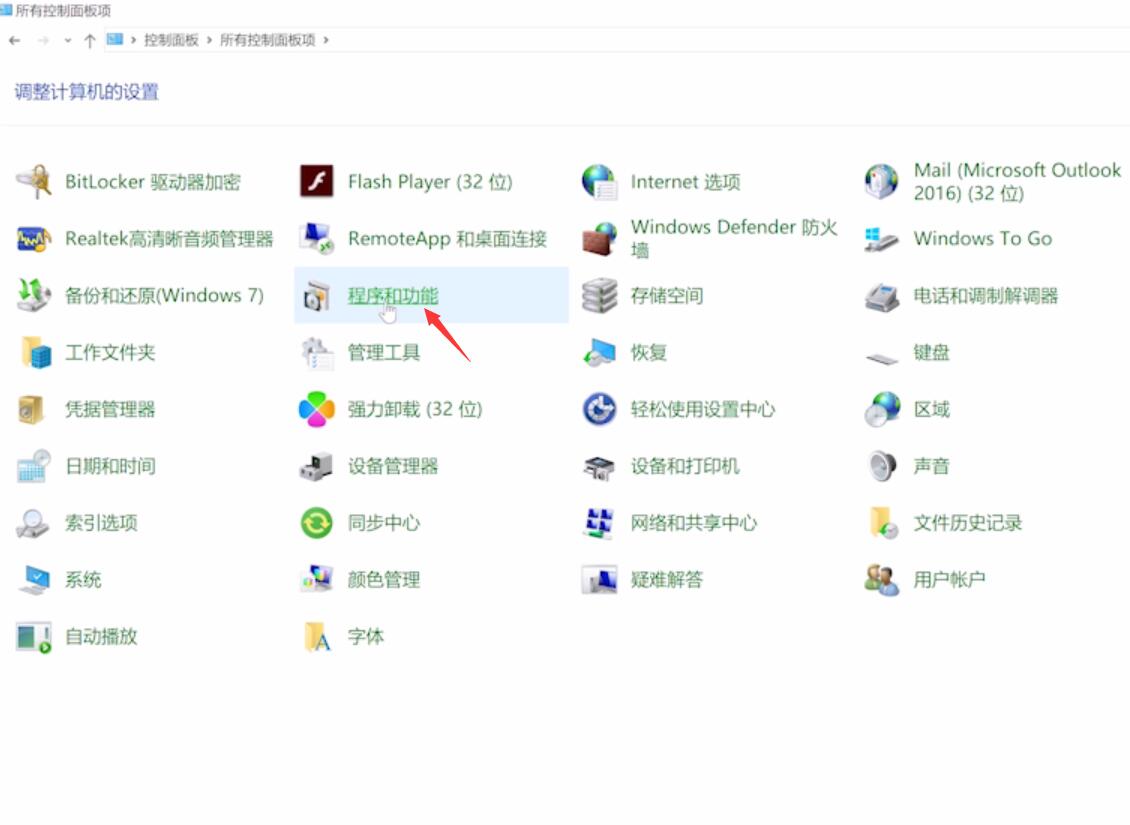This screenshot has height=825, width=1130.
Task: Go up one level with up arrow
Action: pyautogui.click(x=89, y=40)
